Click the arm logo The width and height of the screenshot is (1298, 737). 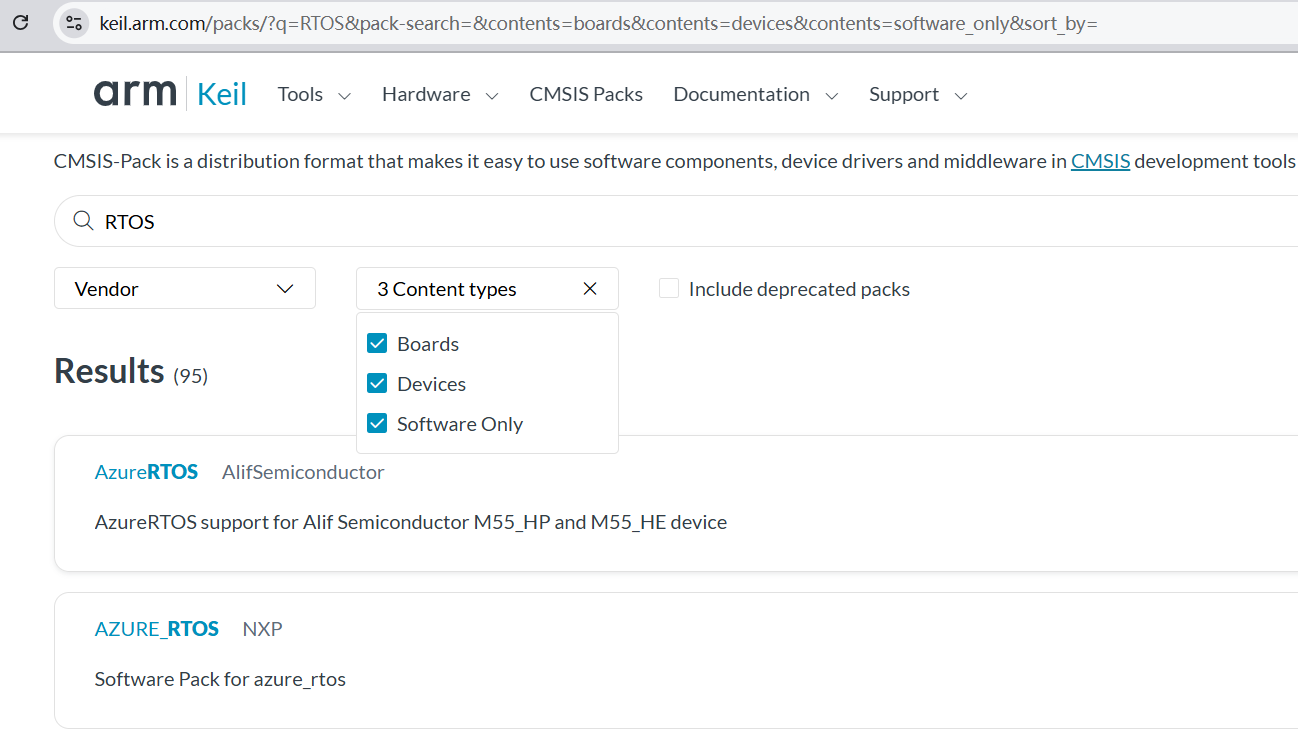click(135, 93)
